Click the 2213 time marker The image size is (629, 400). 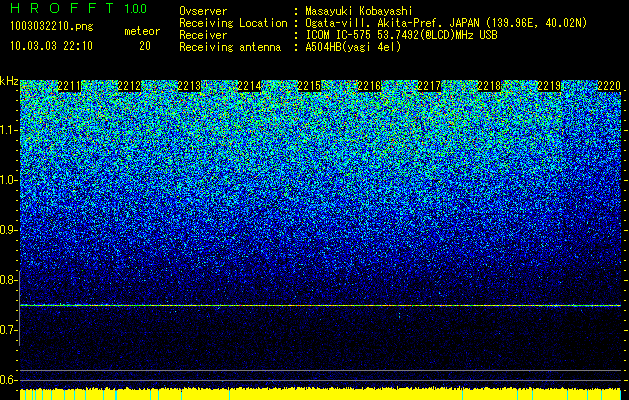click(189, 86)
